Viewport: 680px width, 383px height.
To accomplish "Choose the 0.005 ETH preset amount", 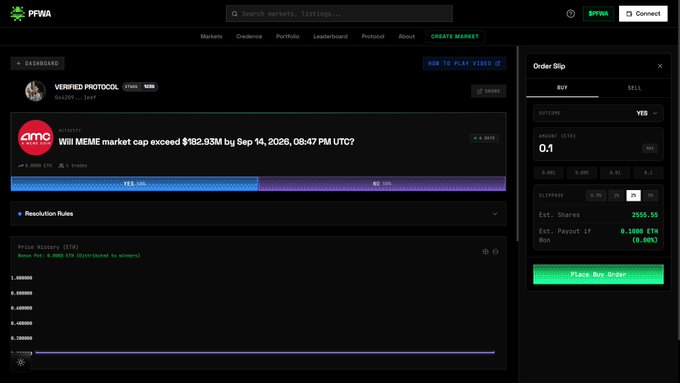I will [582, 173].
